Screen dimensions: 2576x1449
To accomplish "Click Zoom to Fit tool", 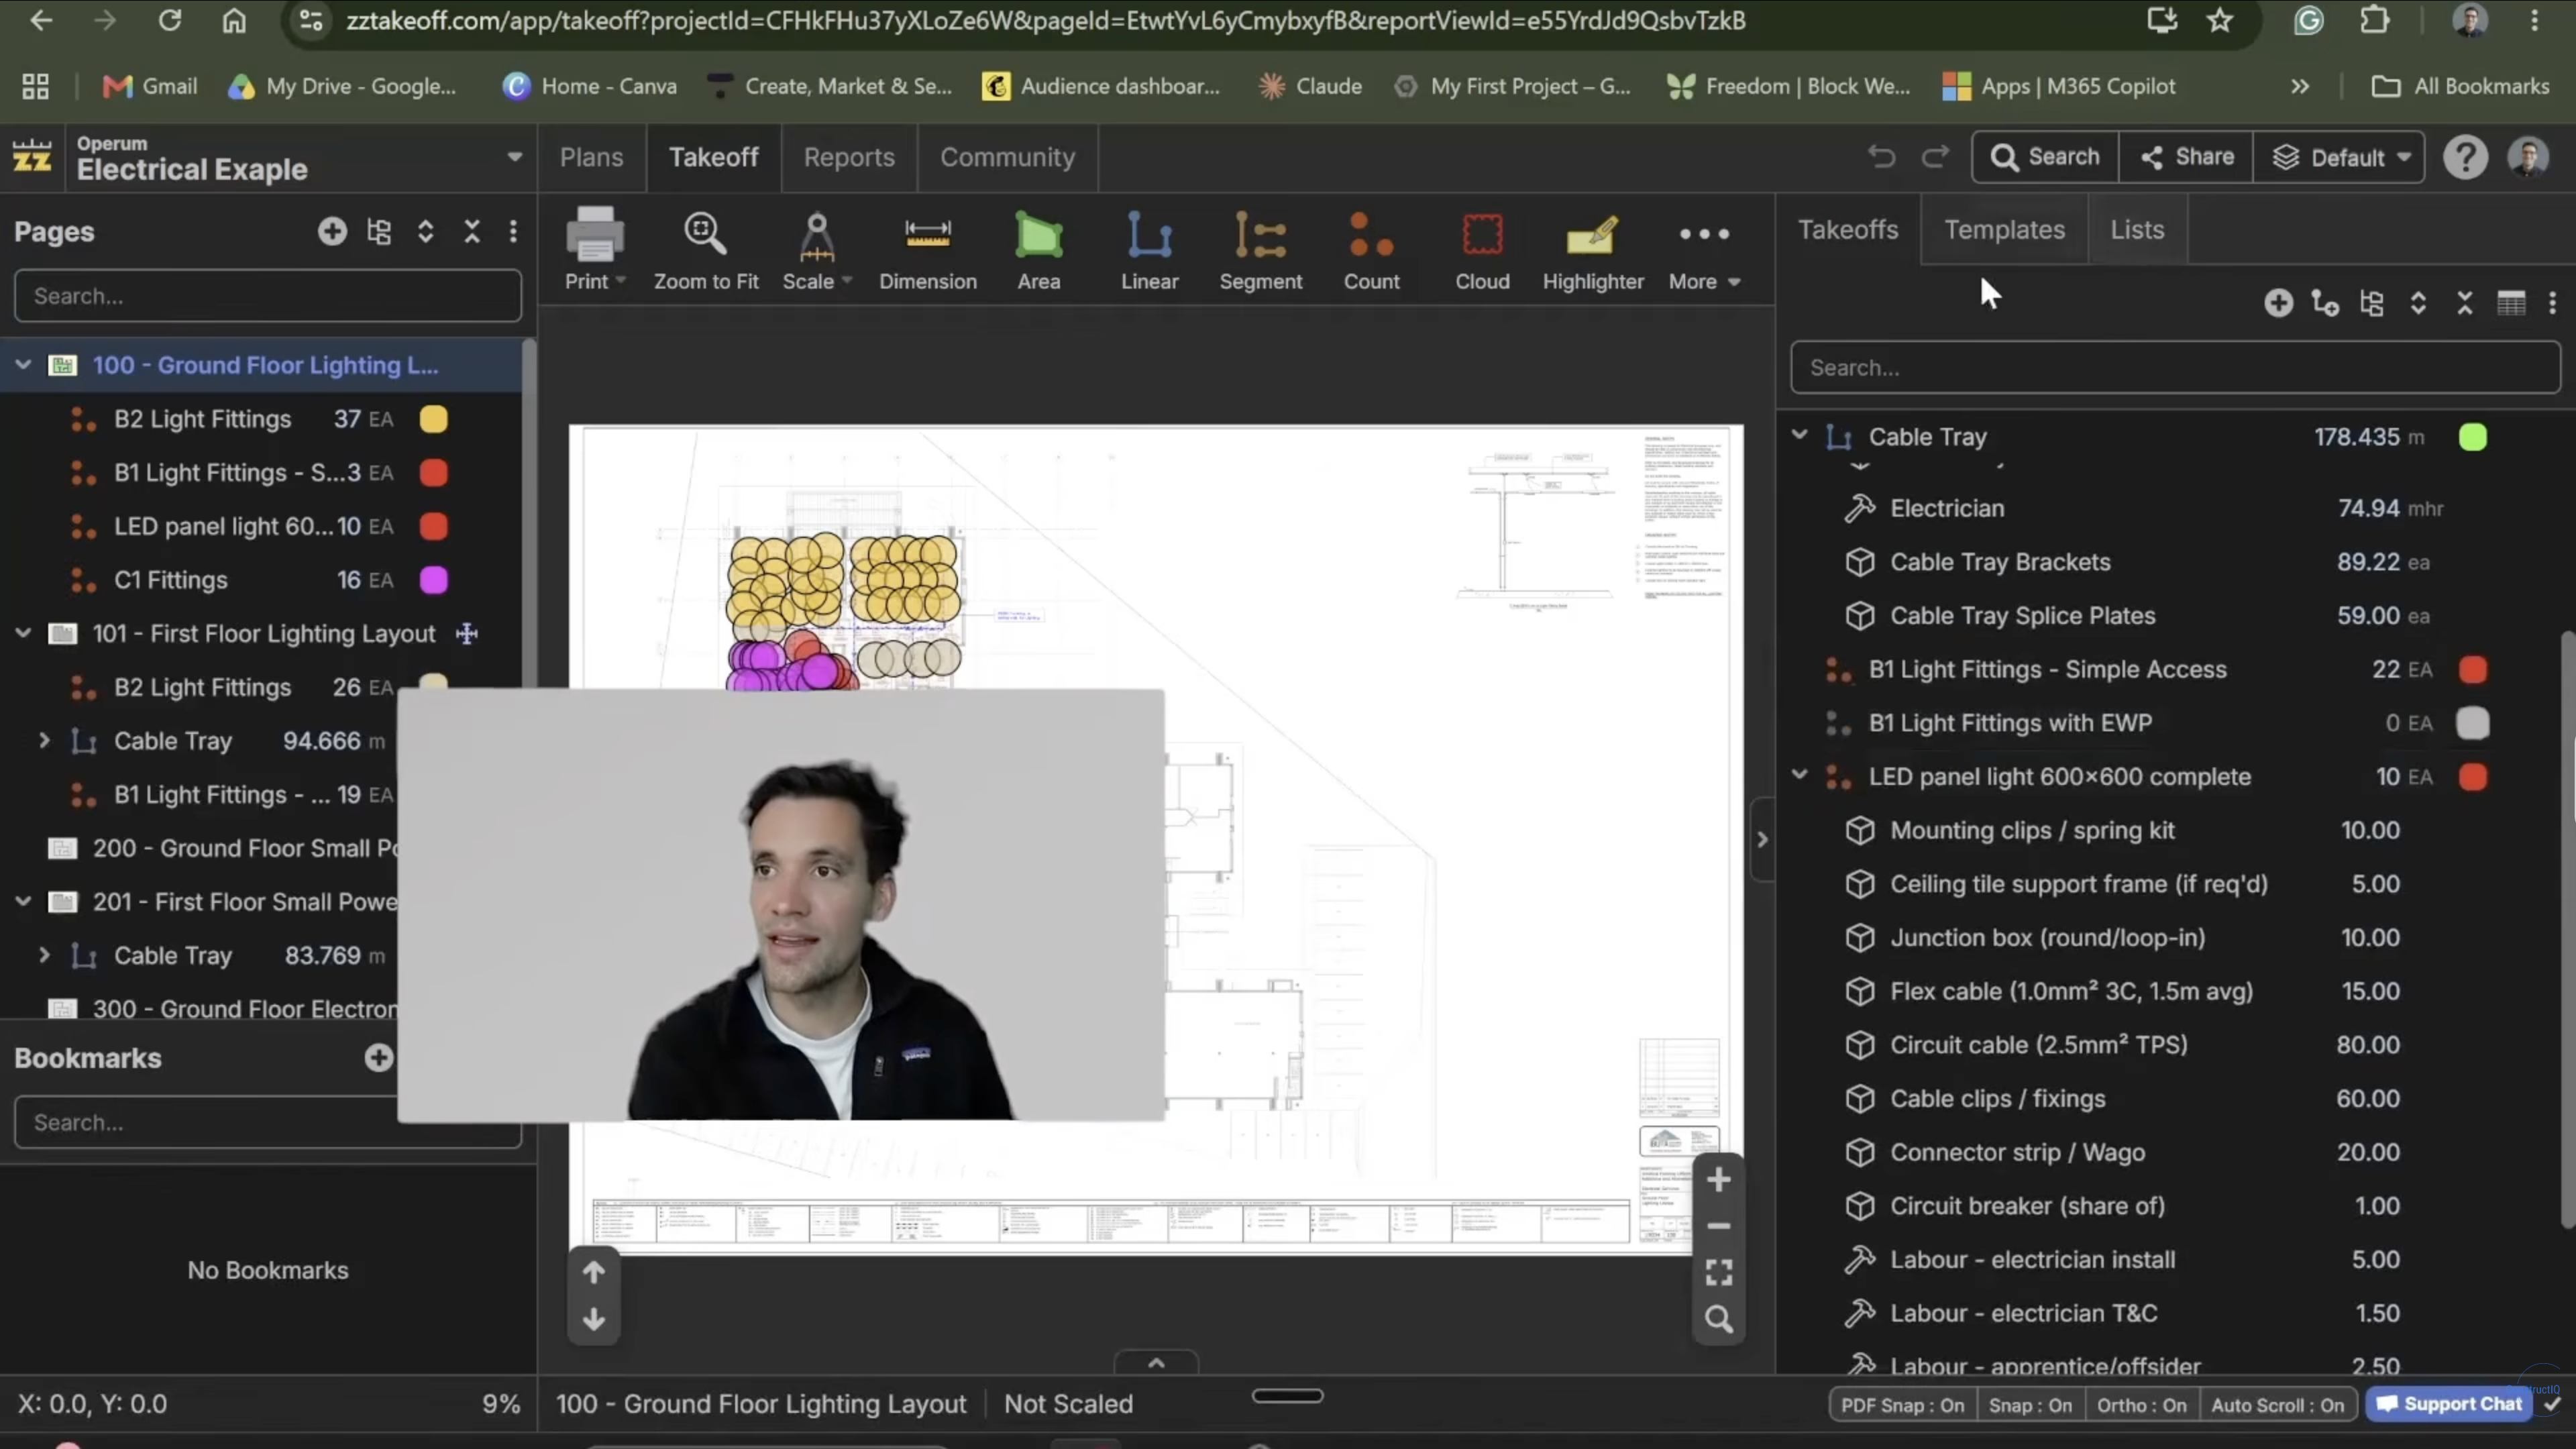I will click(x=706, y=252).
